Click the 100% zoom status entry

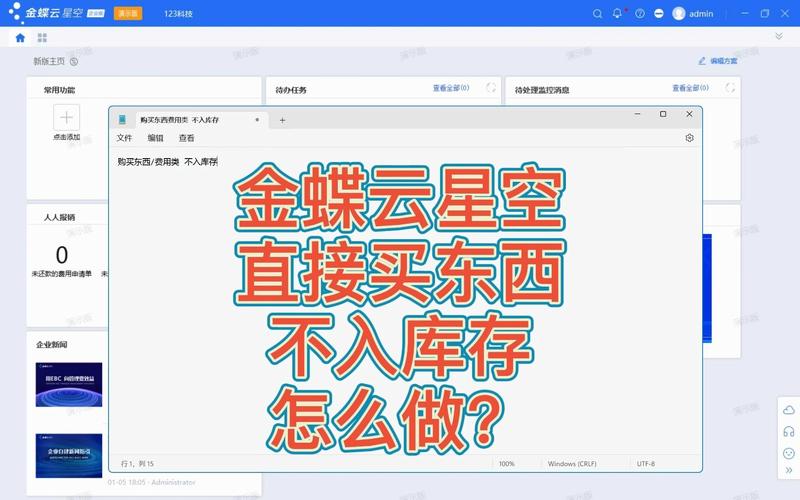(x=507, y=464)
